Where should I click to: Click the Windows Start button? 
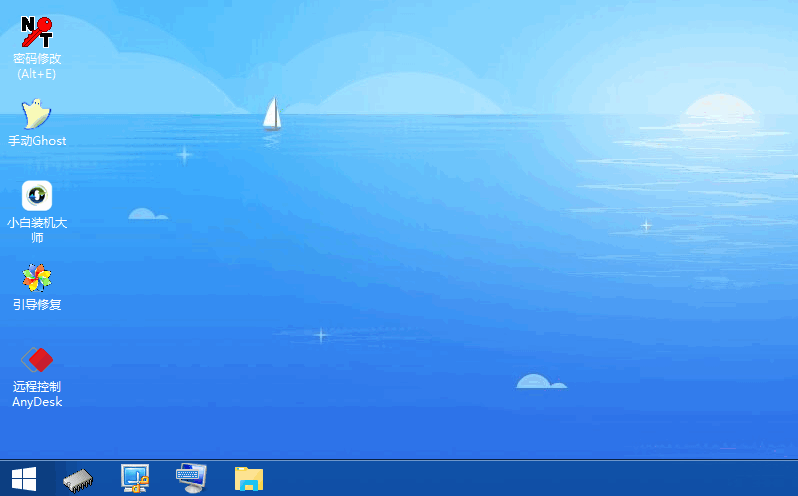click(x=23, y=479)
